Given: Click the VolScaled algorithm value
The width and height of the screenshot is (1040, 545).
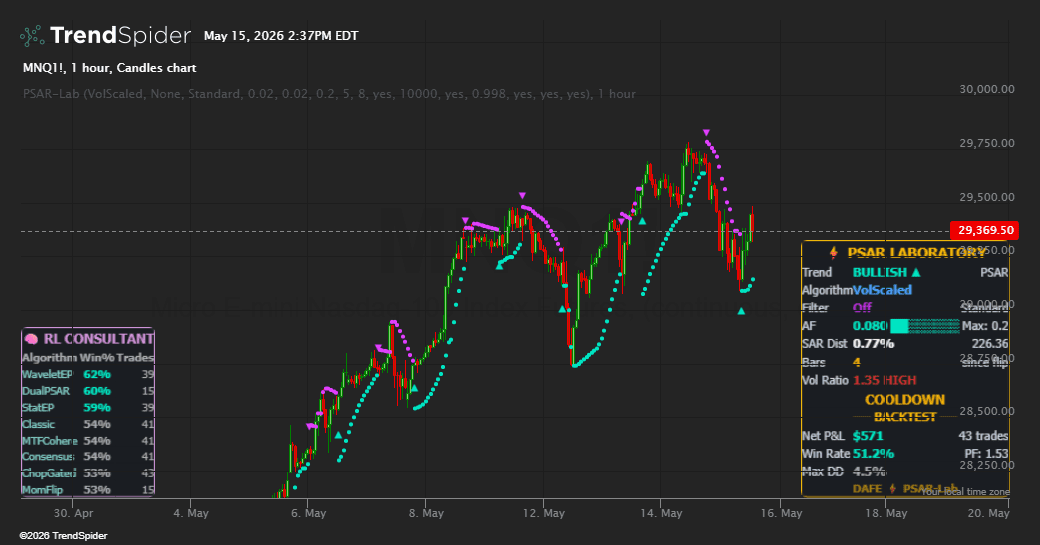Looking at the screenshot, I should pos(882,290).
